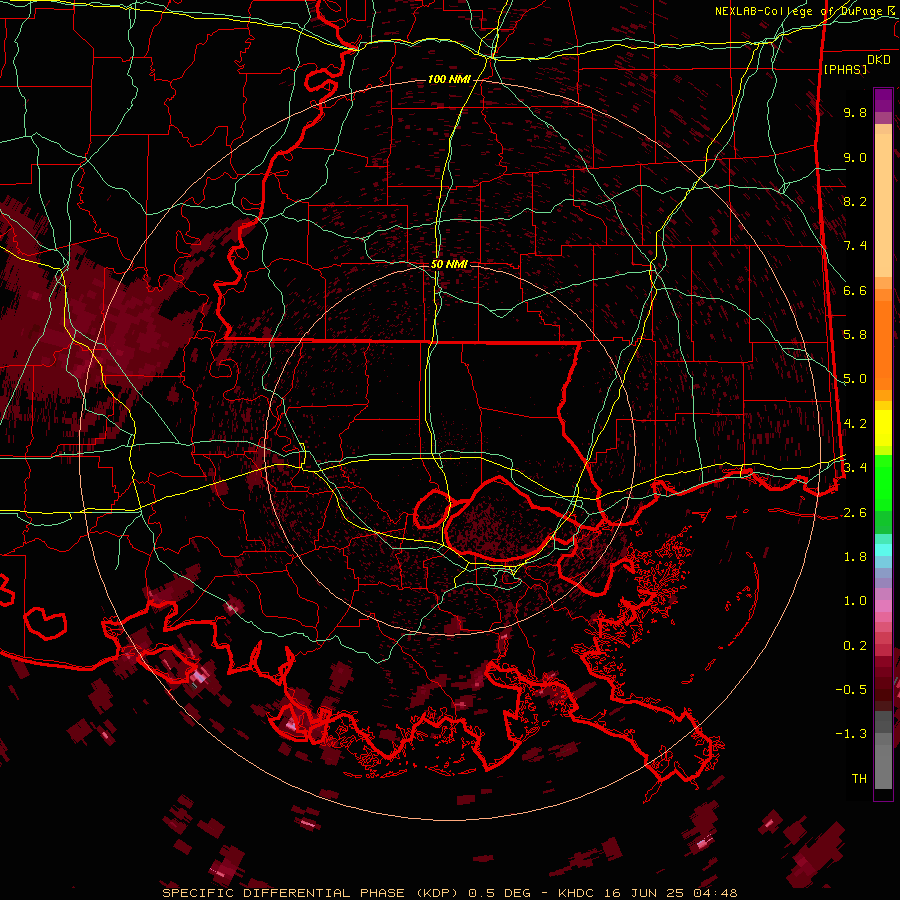Click the 4.2 scale value
Image resolution: width=900 pixels, height=900 pixels.
pos(855,424)
